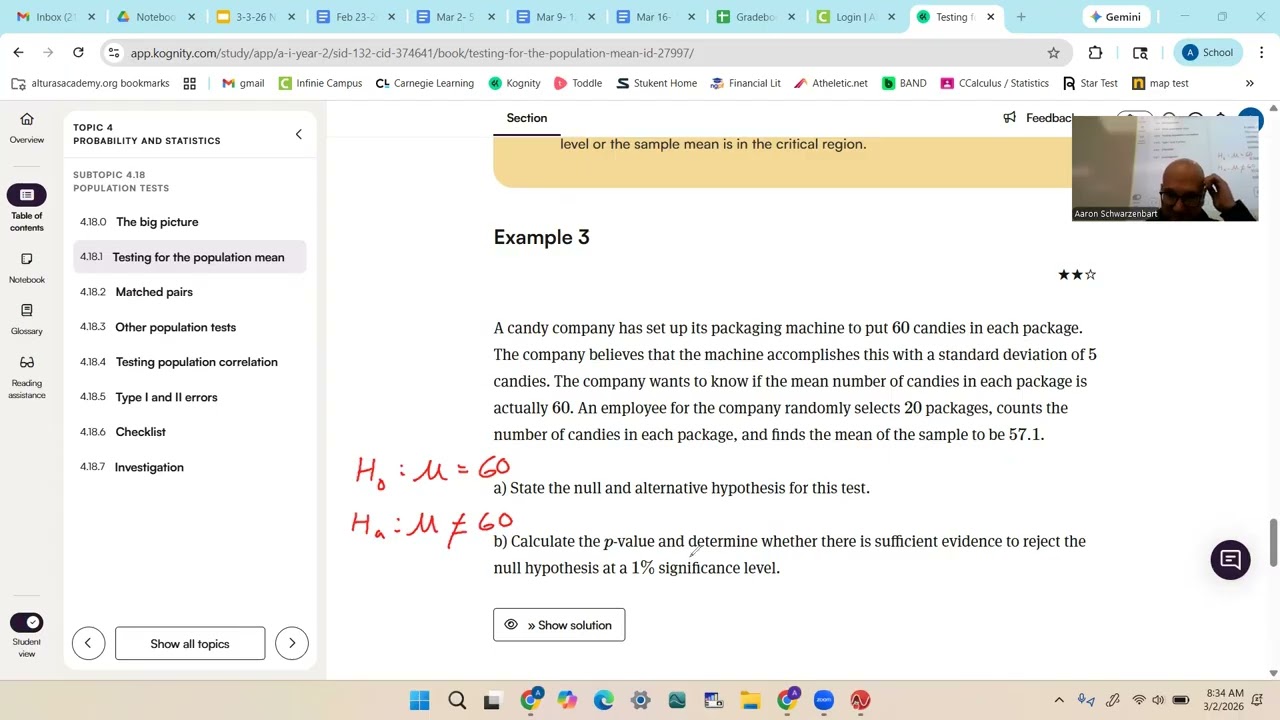Close the Testing for population mean tab

click(991, 17)
